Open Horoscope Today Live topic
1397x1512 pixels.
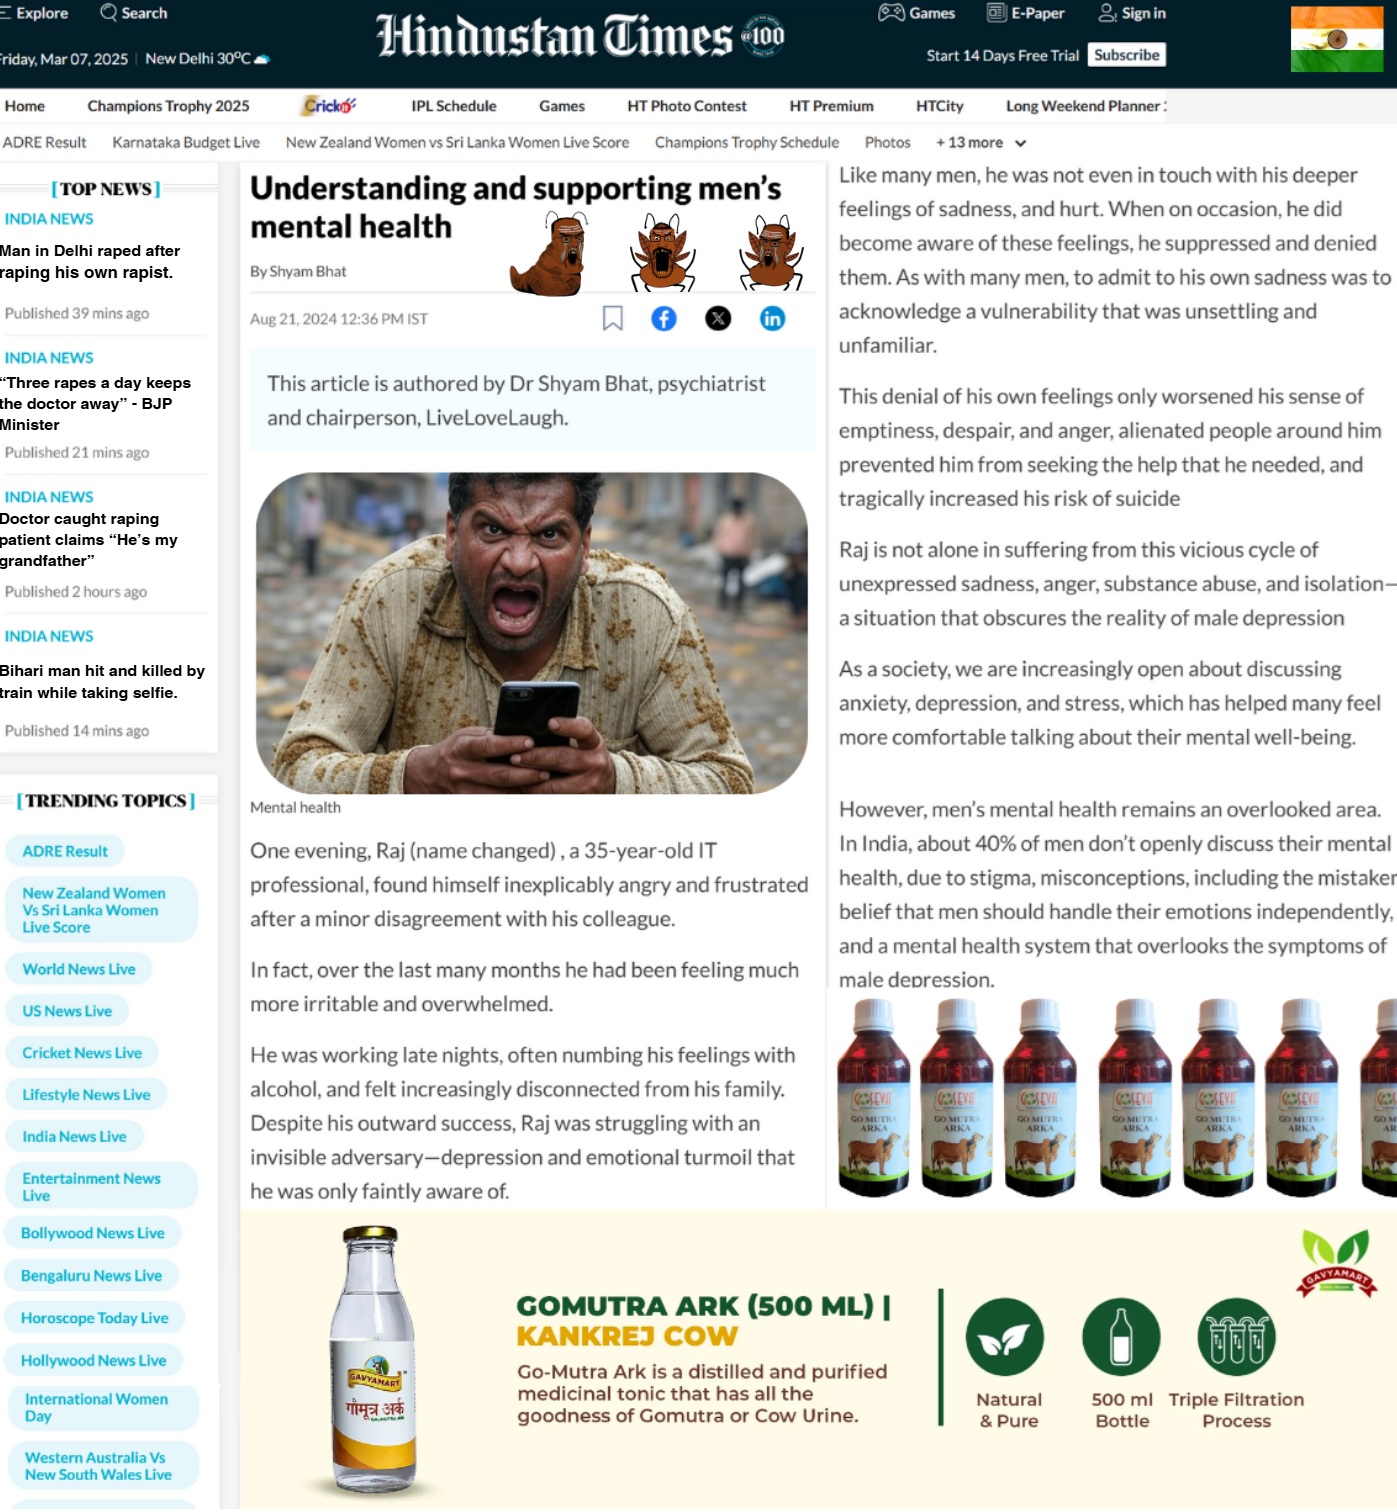pyautogui.click(x=95, y=1318)
